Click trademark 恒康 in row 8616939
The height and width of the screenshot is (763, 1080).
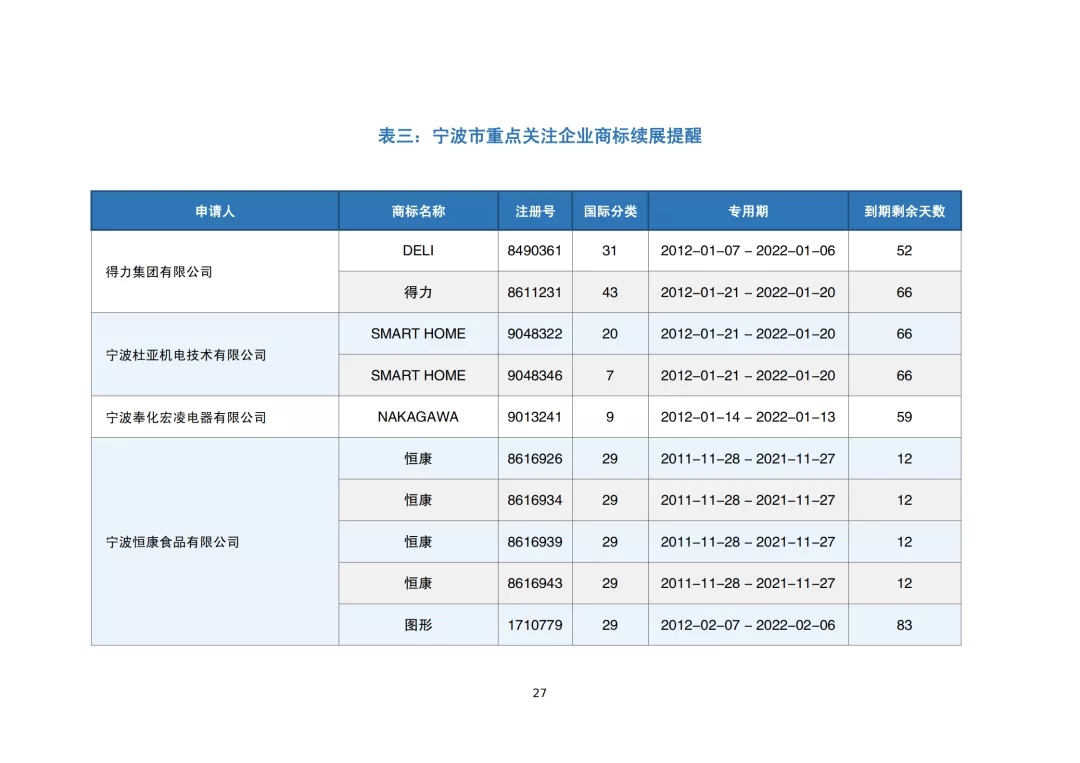(418, 542)
